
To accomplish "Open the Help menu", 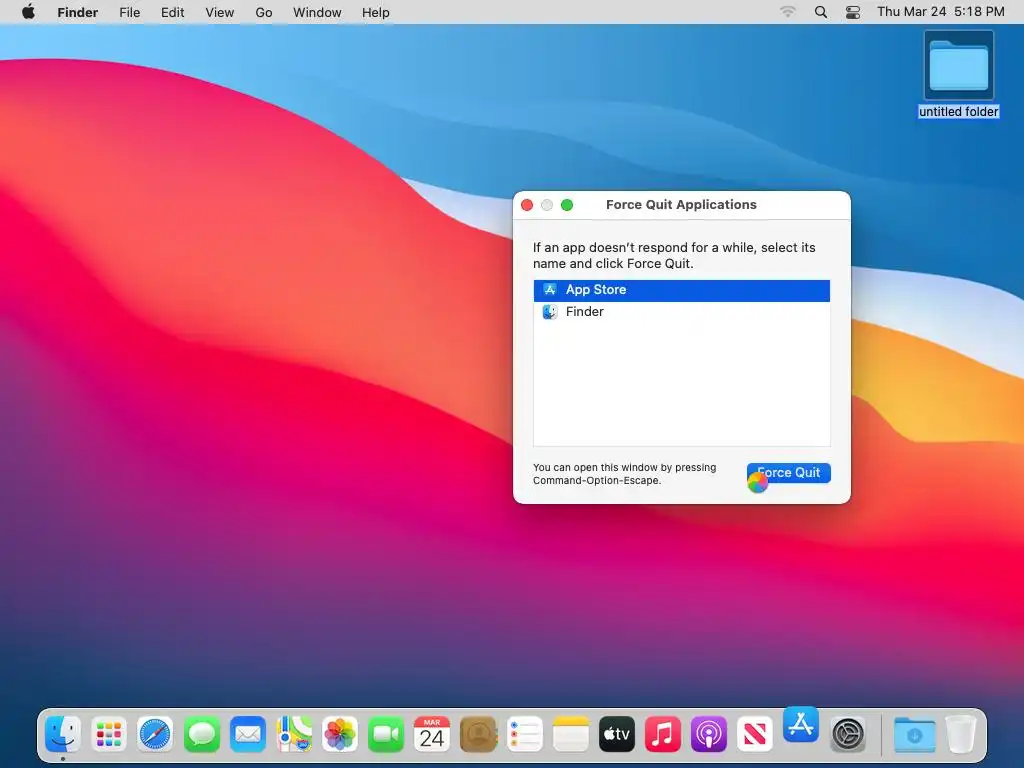I will point(376,12).
